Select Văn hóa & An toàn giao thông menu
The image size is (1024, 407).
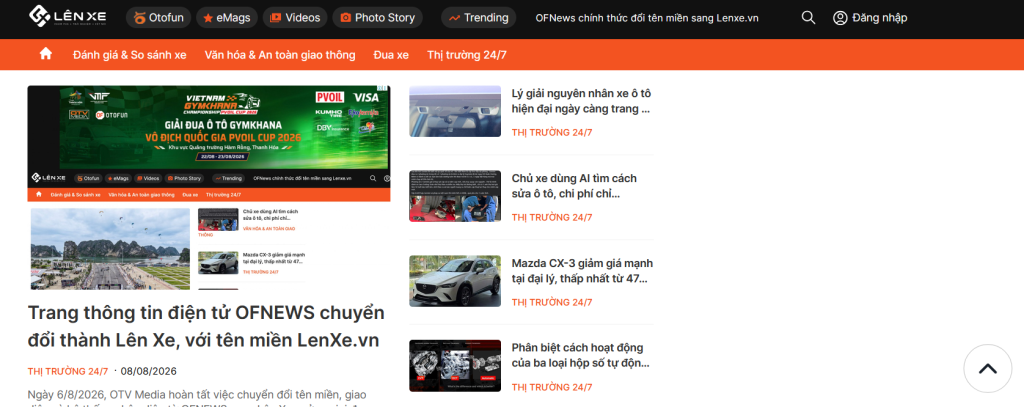tap(280, 55)
